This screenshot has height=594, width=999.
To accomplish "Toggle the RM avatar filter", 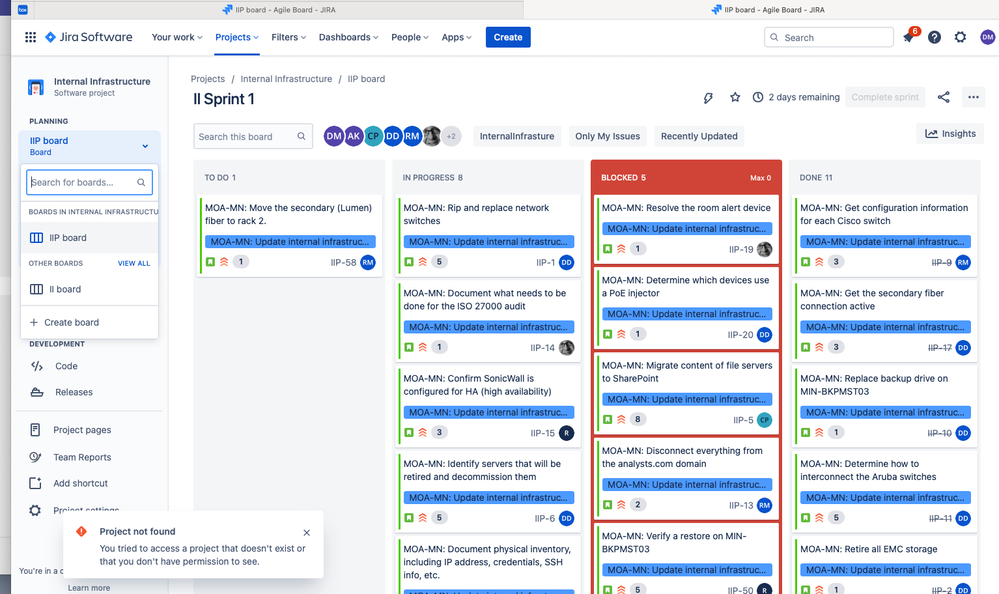I will pos(412,136).
